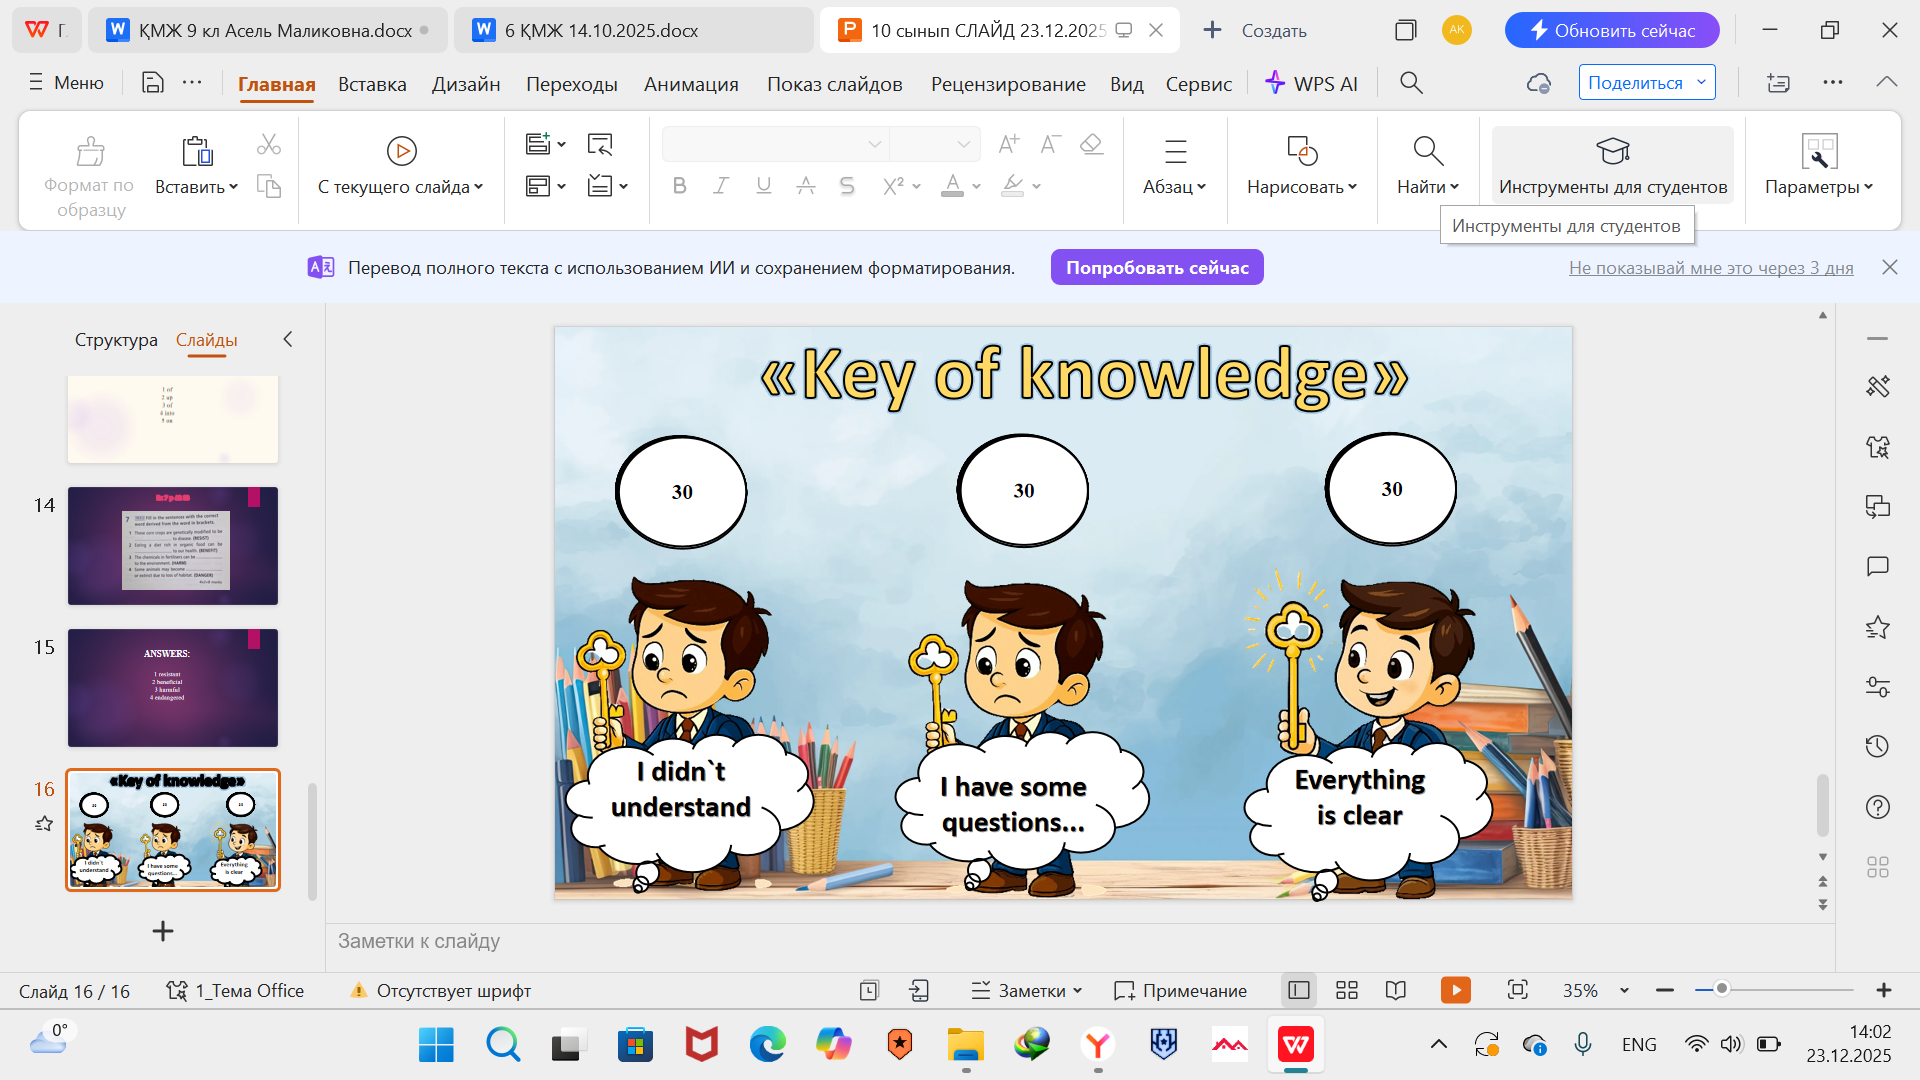1920x1080 pixels.
Task: Open comments icon in right sidebar
Action: point(1877,567)
